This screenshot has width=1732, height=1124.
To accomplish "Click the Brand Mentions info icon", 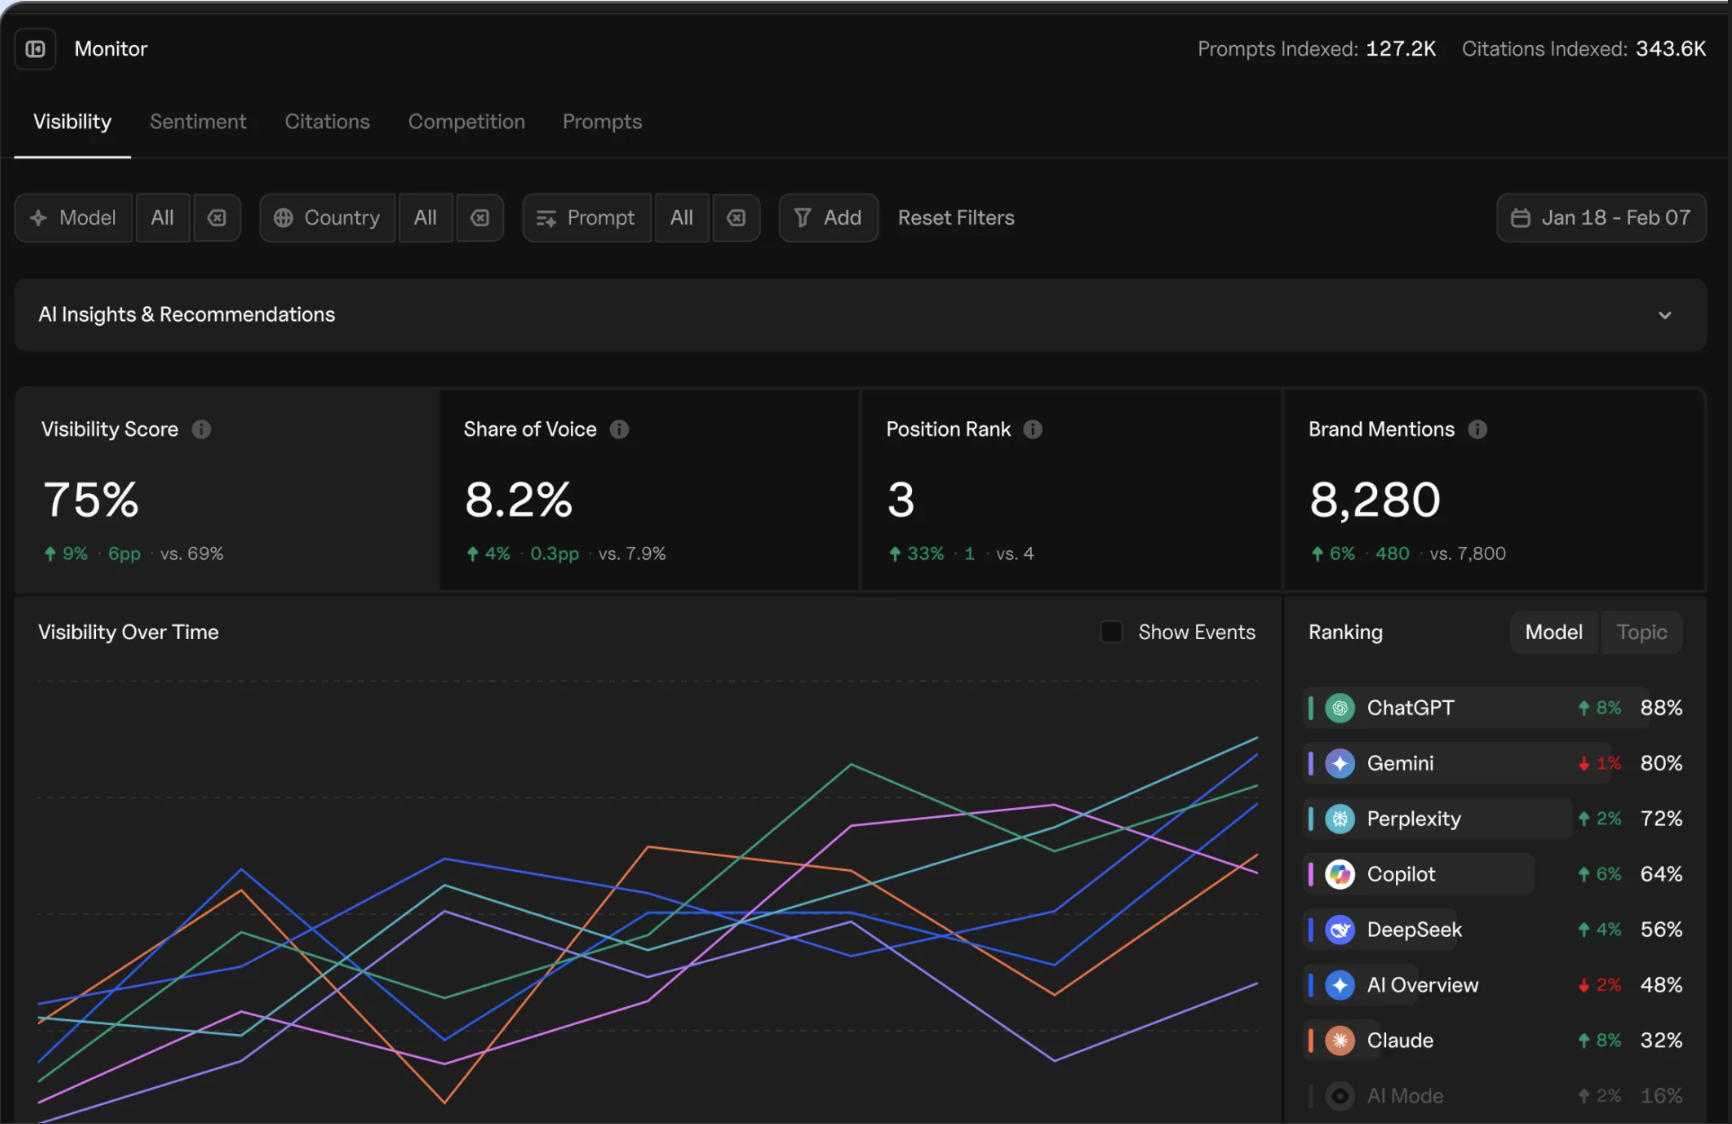I will (x=1477, y=429).
